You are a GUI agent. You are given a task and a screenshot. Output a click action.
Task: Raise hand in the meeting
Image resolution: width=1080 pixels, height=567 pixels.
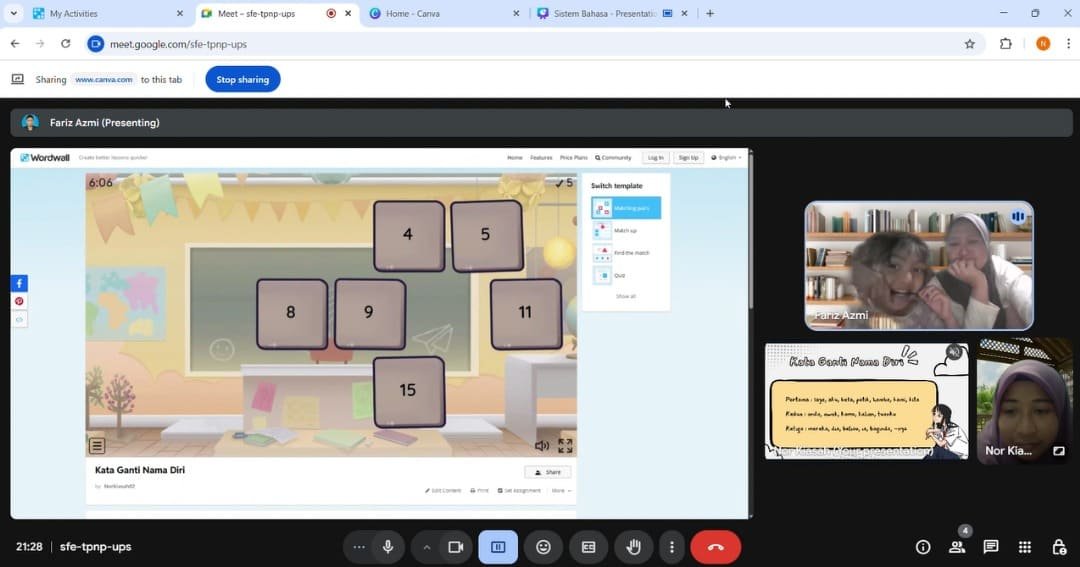[633, 547]
